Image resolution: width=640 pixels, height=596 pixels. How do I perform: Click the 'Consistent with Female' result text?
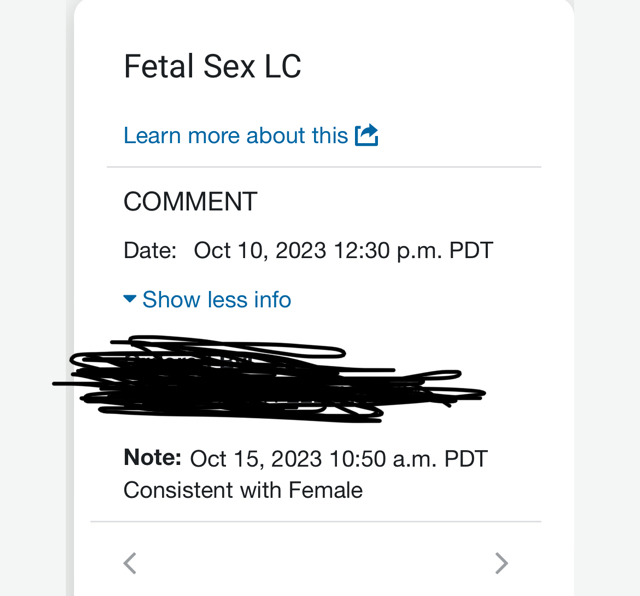pyautogui.click(x=243, y=490)
